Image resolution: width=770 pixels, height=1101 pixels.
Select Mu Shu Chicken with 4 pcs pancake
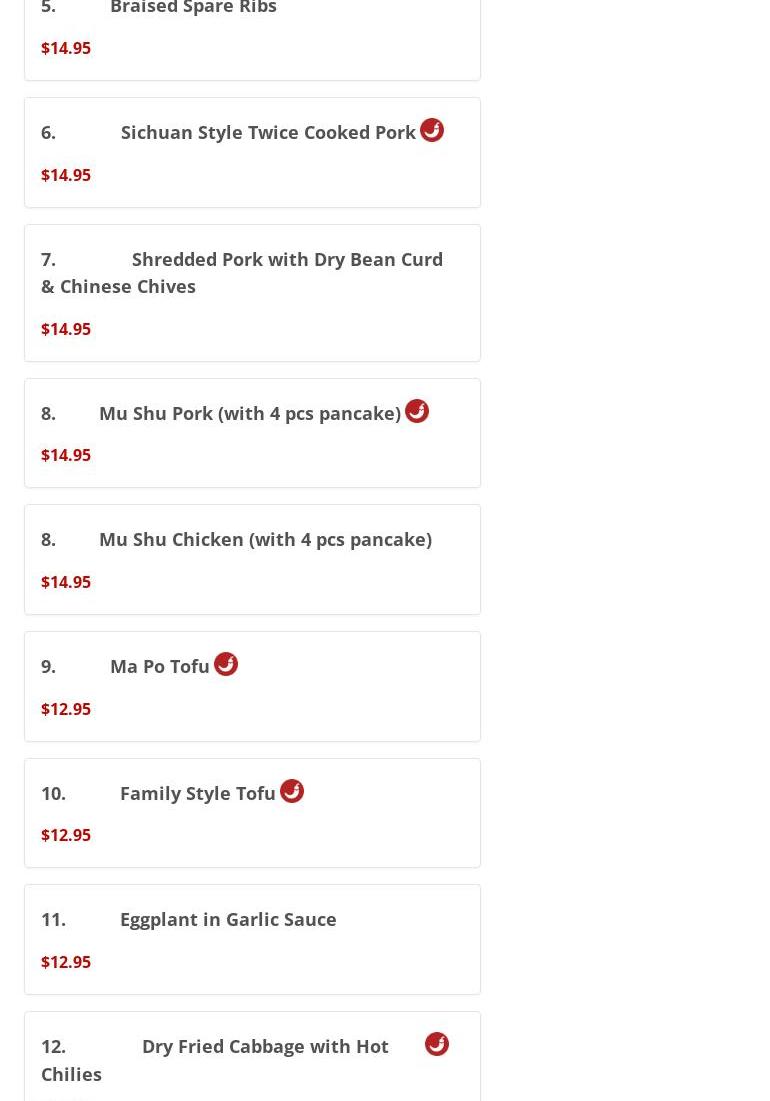[x=253, y=560]
